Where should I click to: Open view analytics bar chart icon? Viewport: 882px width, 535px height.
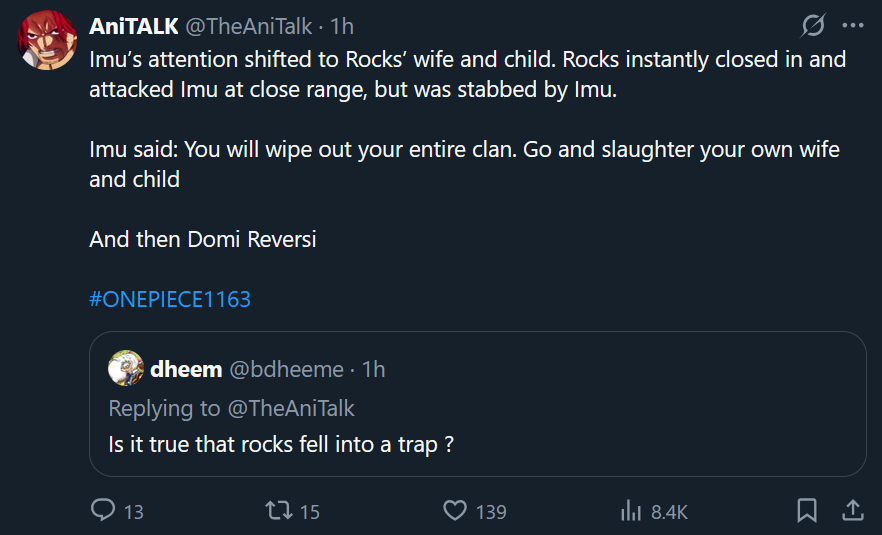[x=631, y=511]
